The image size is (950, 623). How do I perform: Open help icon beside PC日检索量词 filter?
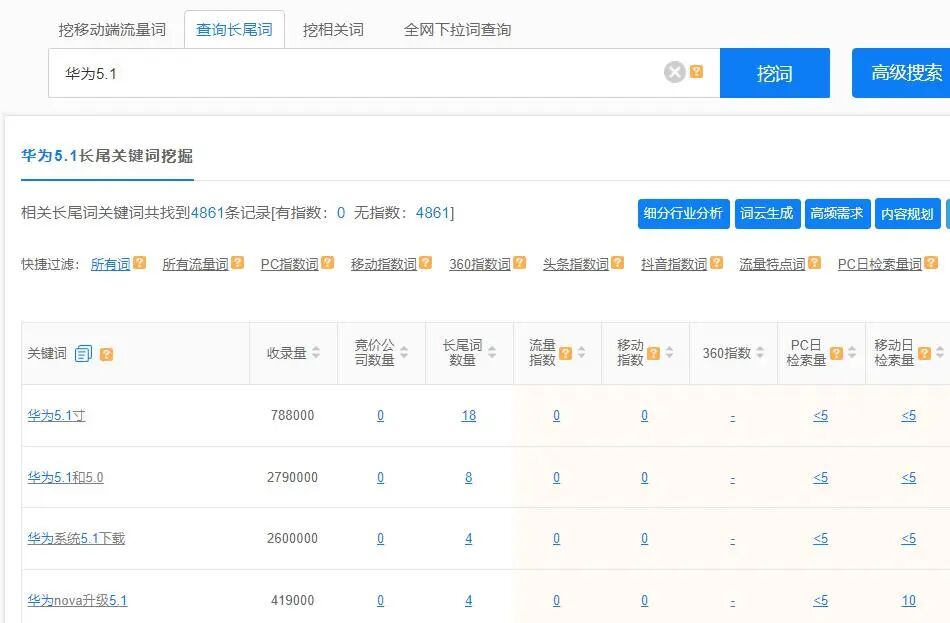click(931, 262)
